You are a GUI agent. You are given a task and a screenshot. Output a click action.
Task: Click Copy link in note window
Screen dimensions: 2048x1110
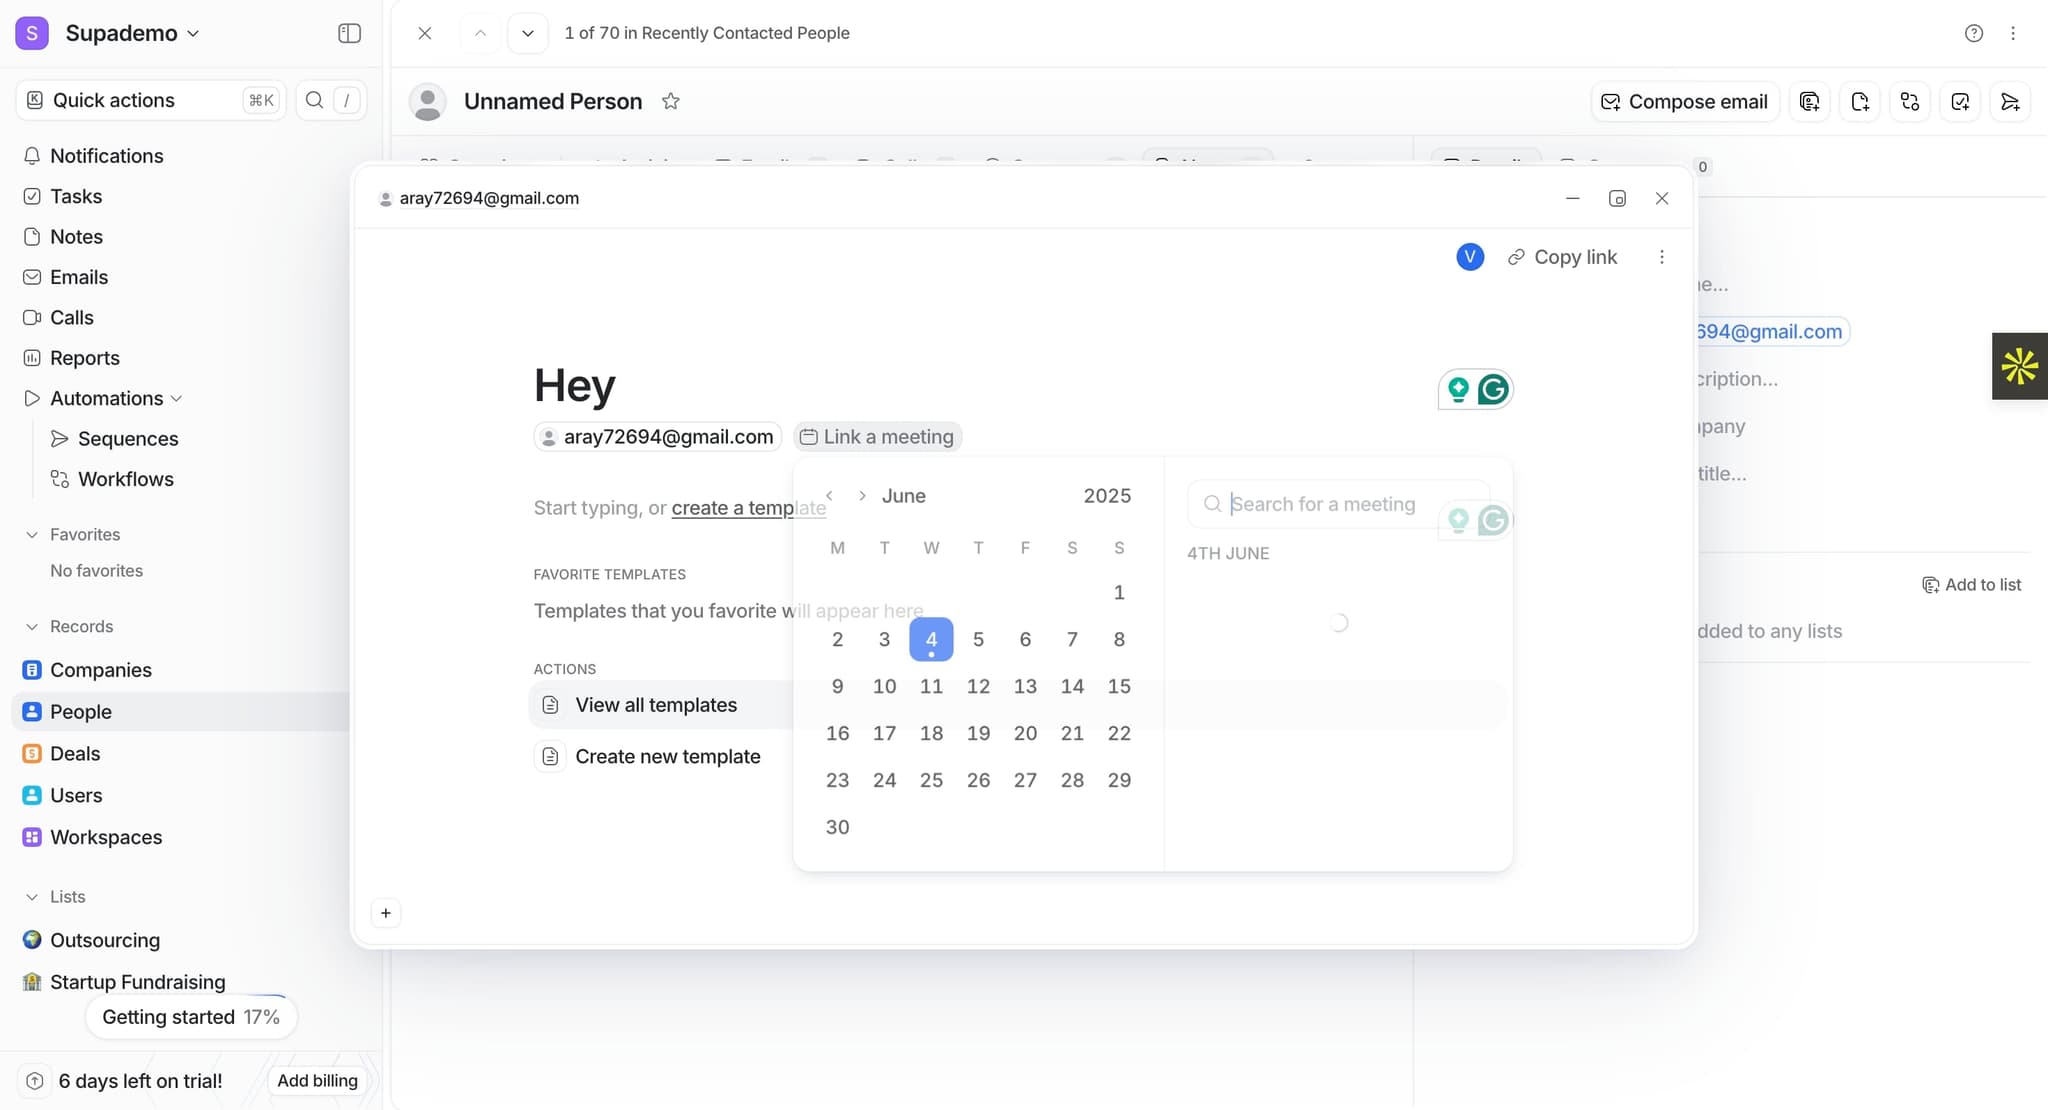[x=1562, y=257]
